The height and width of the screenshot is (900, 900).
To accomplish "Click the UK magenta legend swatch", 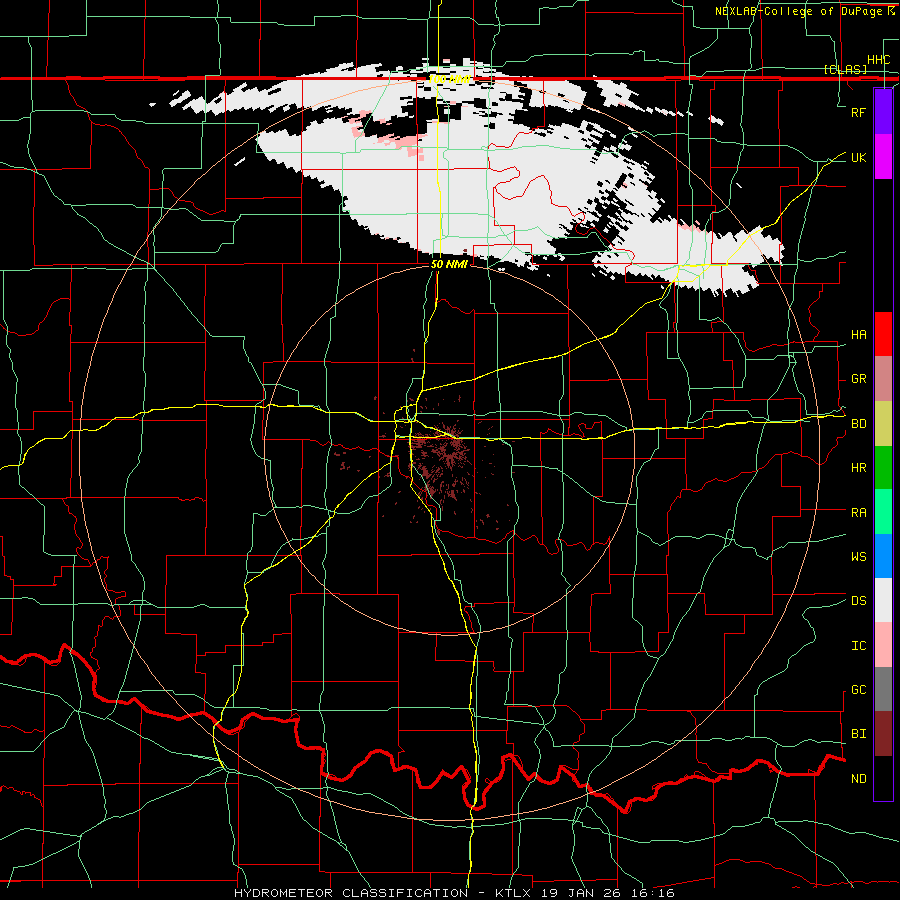I will click(x=883, y=157).
